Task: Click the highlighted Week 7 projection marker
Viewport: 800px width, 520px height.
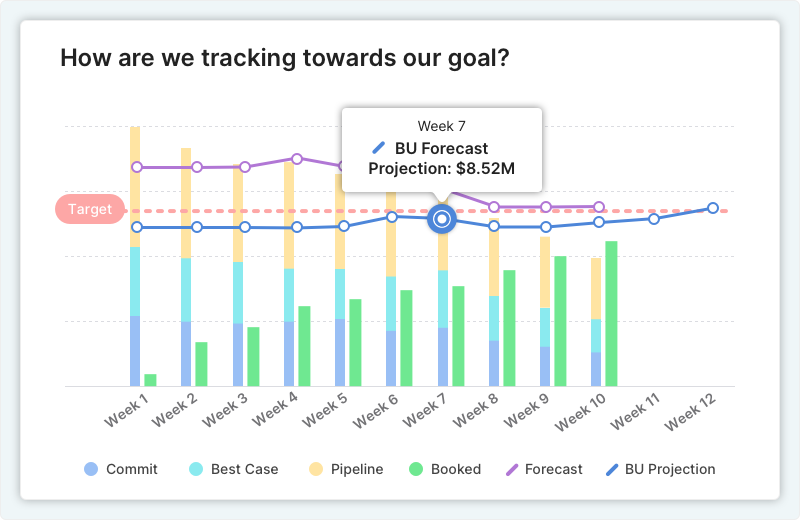Action: (x=441, y=219)
